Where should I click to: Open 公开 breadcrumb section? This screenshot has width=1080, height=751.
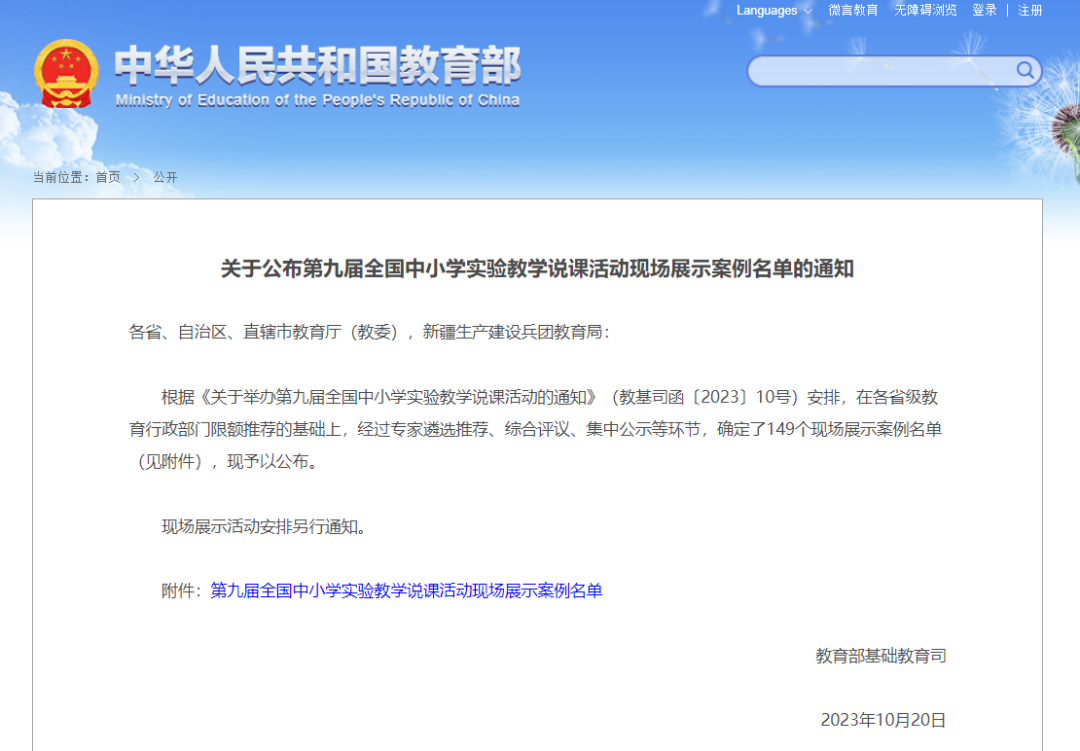(x=165, y=177)
